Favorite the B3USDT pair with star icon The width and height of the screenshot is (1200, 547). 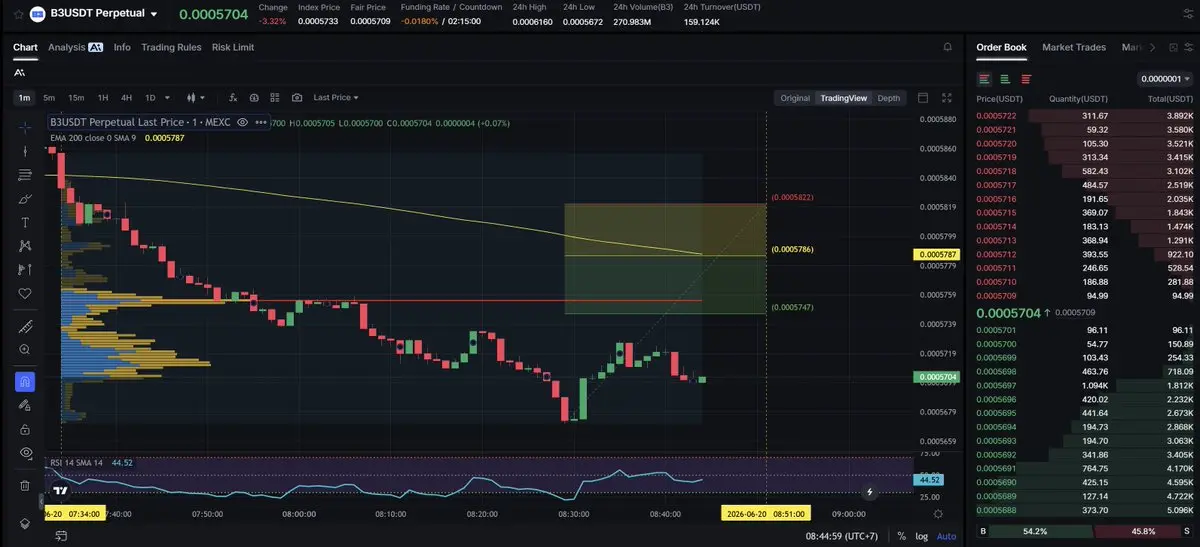[18, 14]
